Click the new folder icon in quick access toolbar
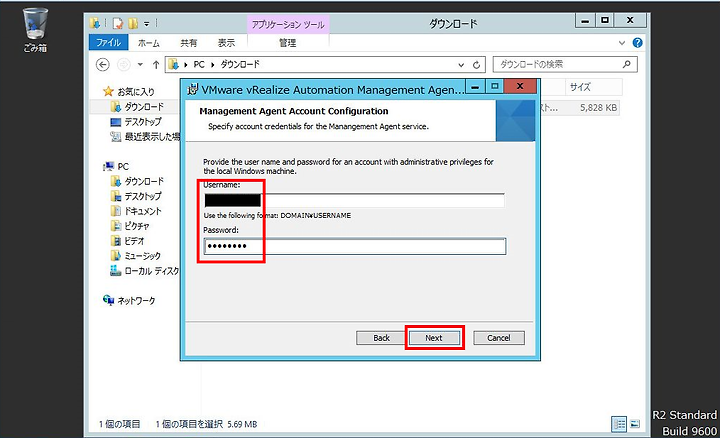 [x=133, y=23]
